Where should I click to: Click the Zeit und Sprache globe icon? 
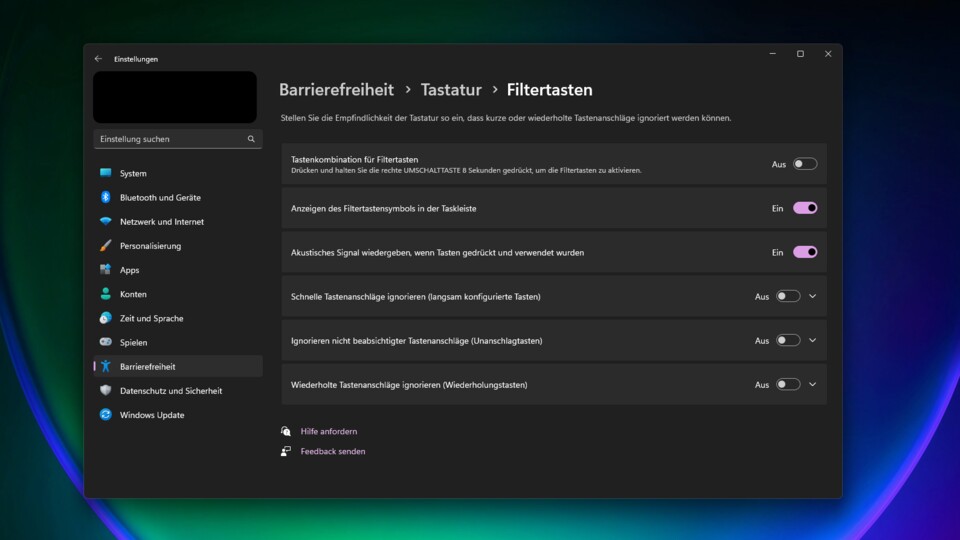click(105, 318)
